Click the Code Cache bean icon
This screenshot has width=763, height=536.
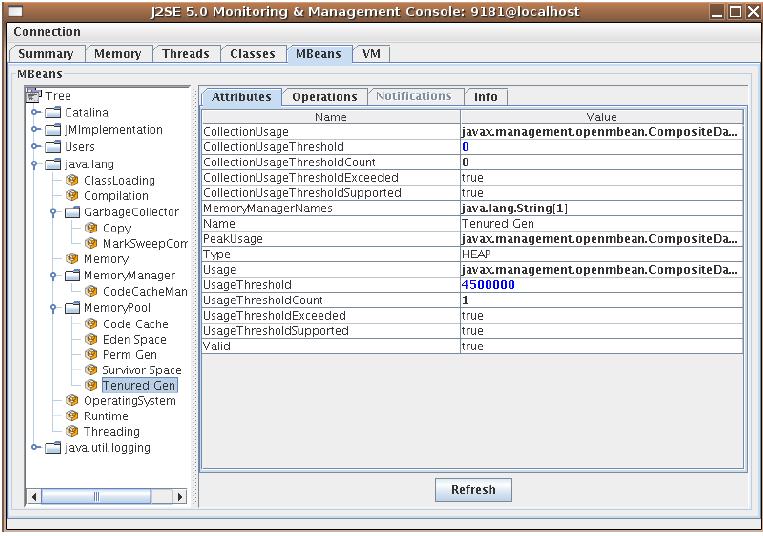click(x=91, y=324)
